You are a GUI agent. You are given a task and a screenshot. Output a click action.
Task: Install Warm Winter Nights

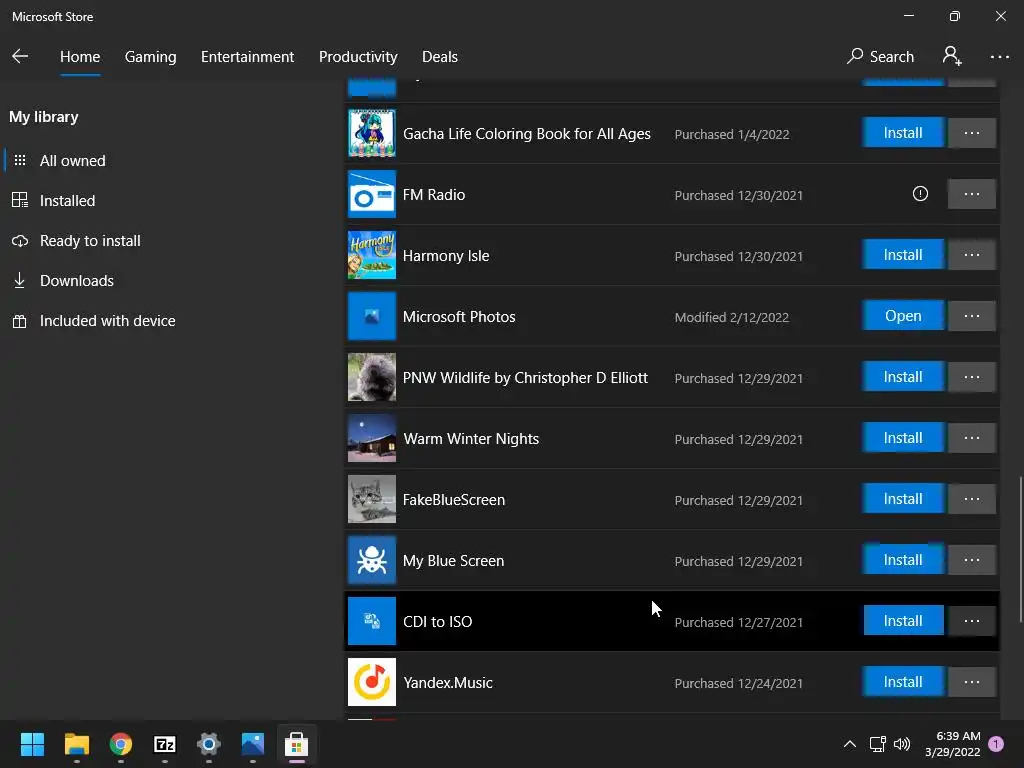coord(903,438)
